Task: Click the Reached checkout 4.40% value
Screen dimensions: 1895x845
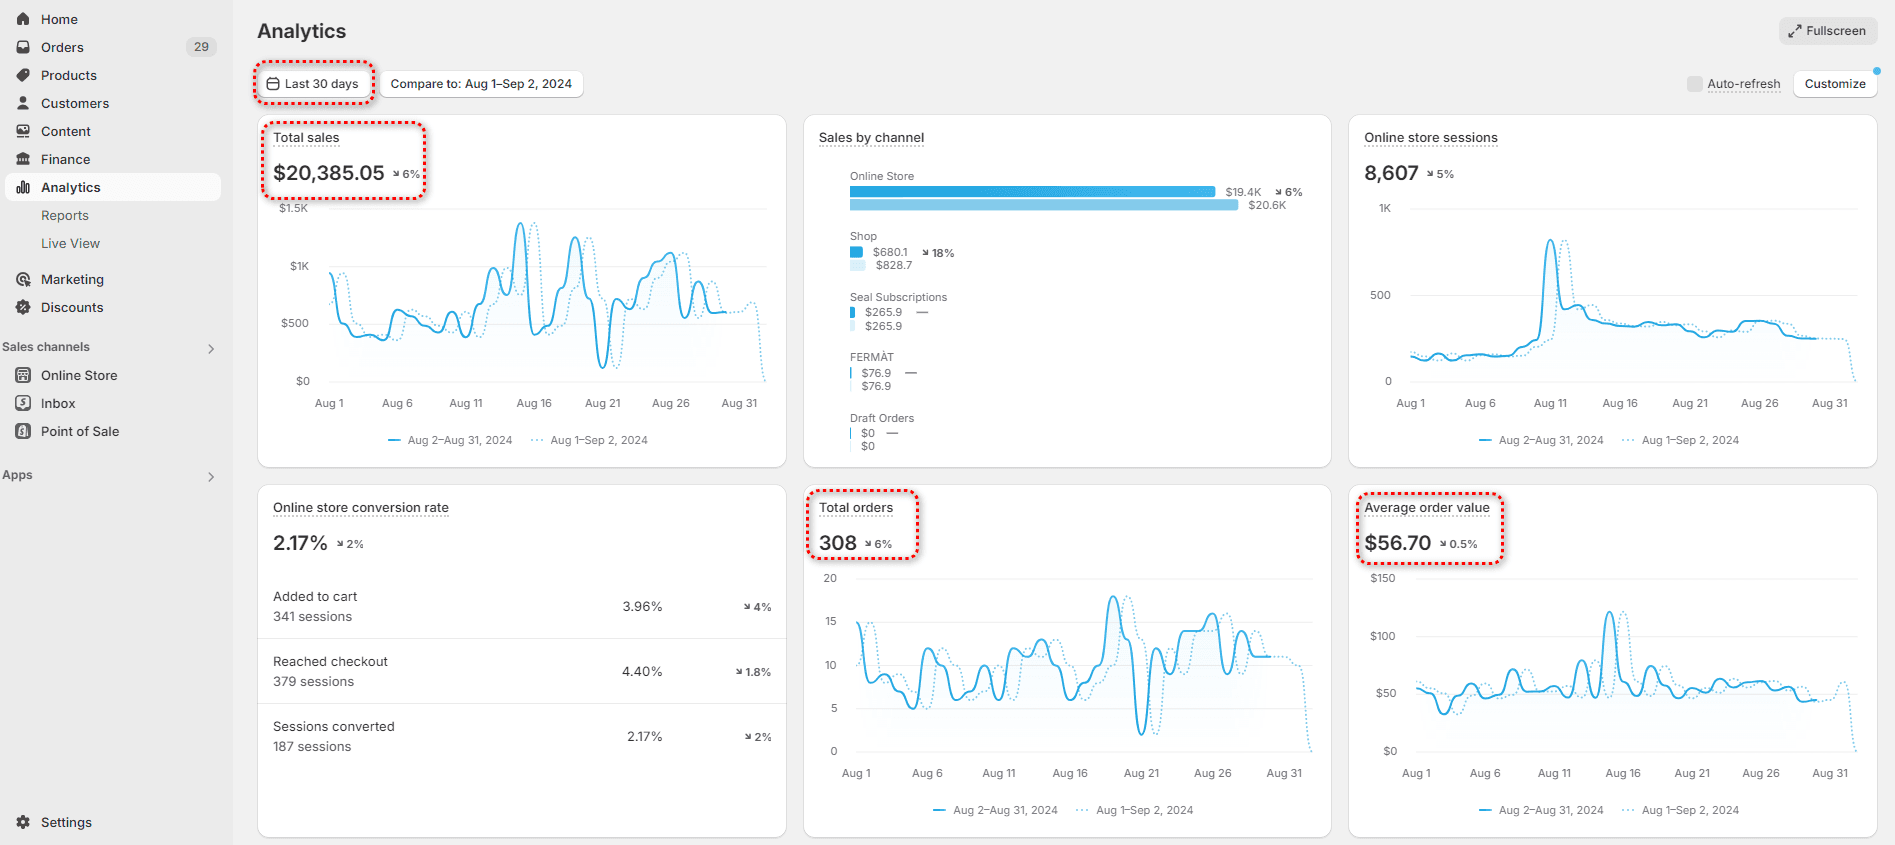Action: [x=642, y=672]
